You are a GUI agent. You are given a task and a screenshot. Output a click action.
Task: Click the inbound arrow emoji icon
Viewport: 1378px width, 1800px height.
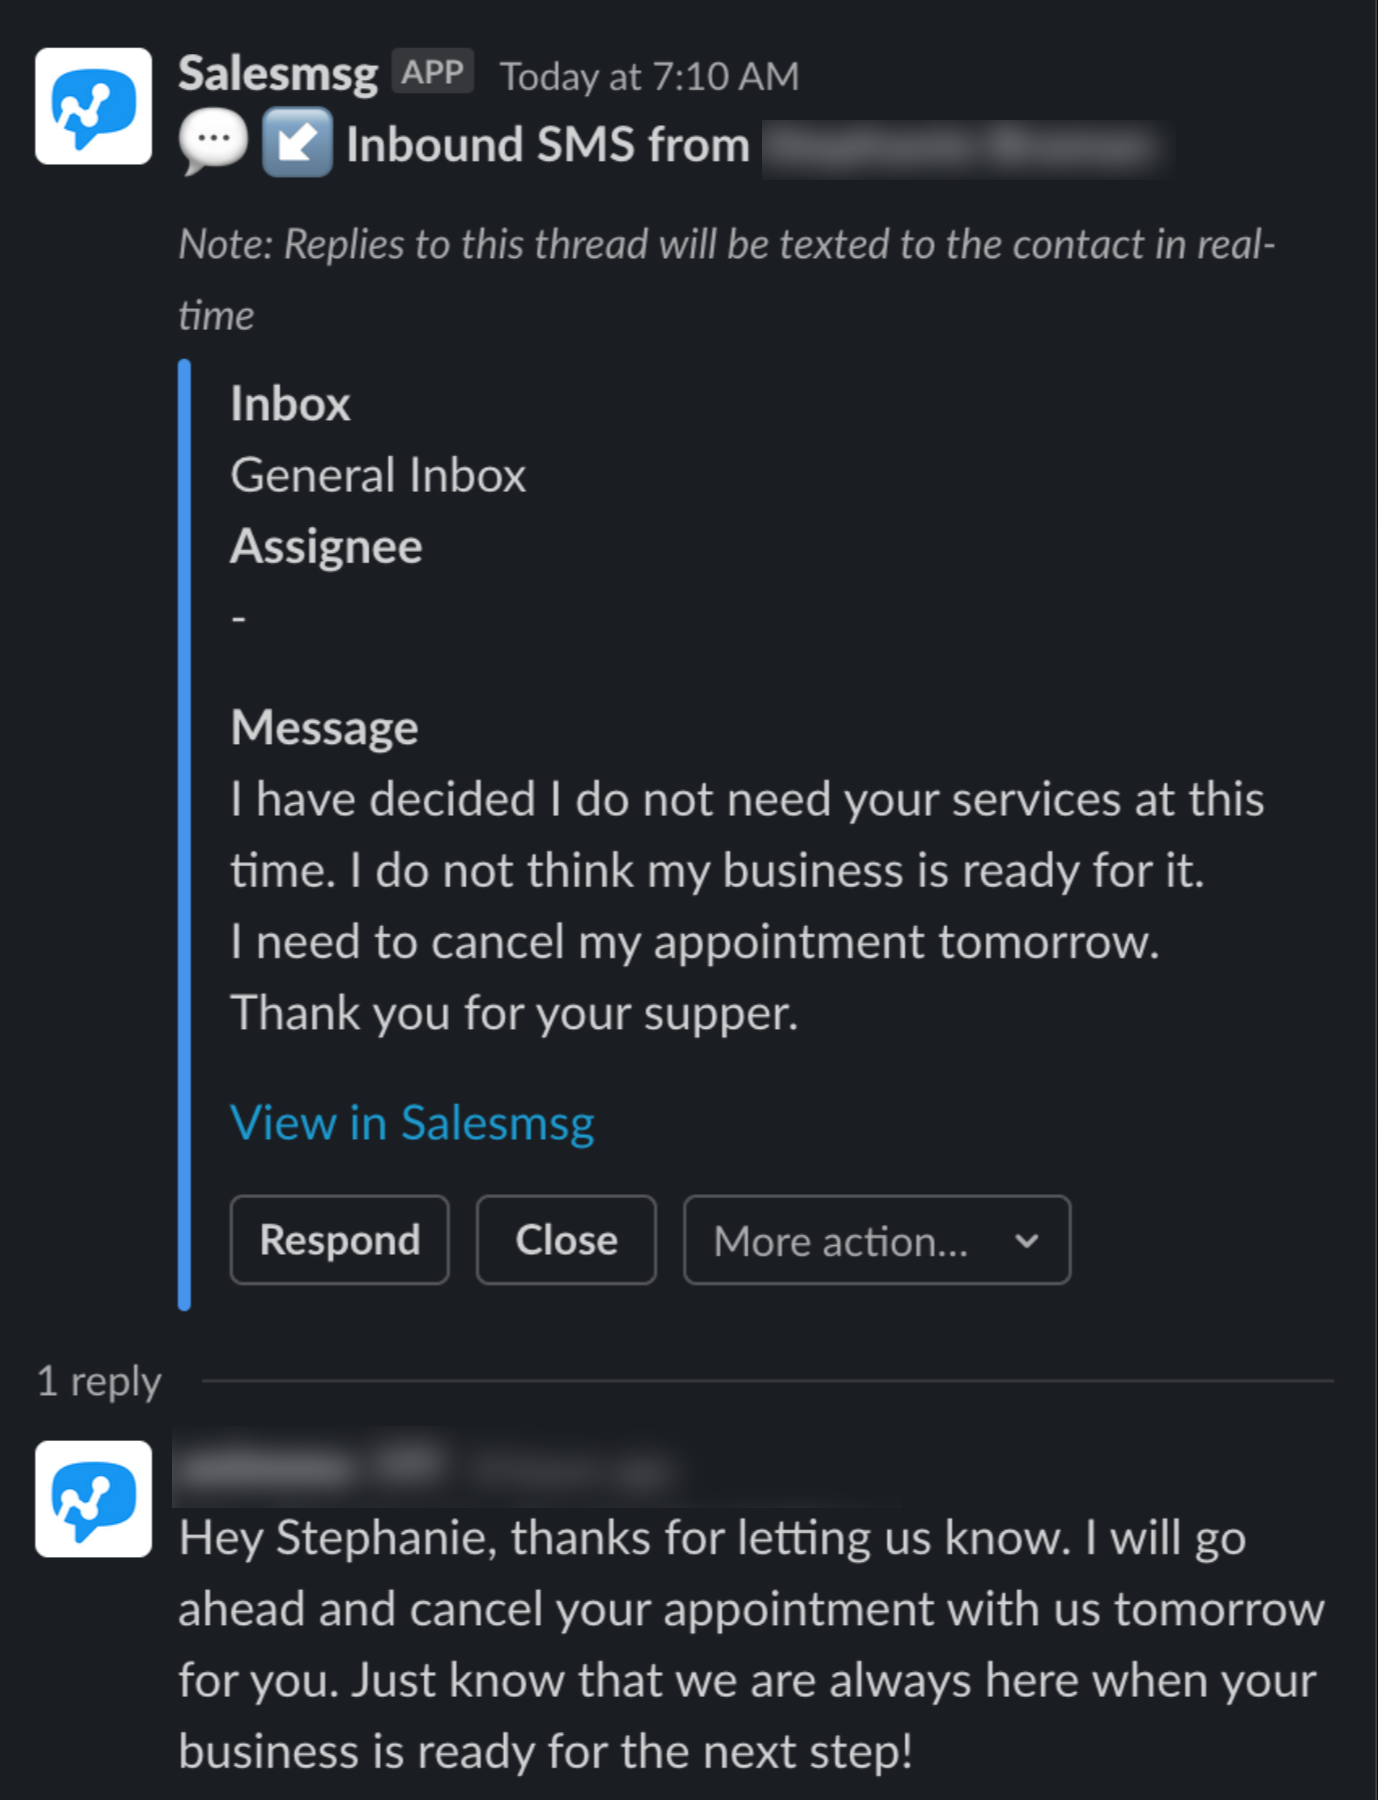coord(297,142)
